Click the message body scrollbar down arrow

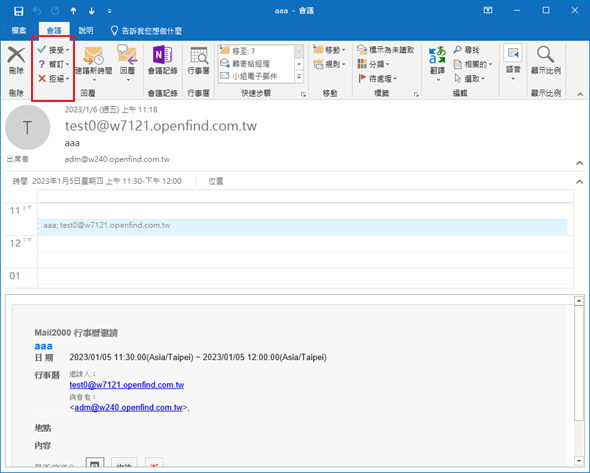click(579, 461)
